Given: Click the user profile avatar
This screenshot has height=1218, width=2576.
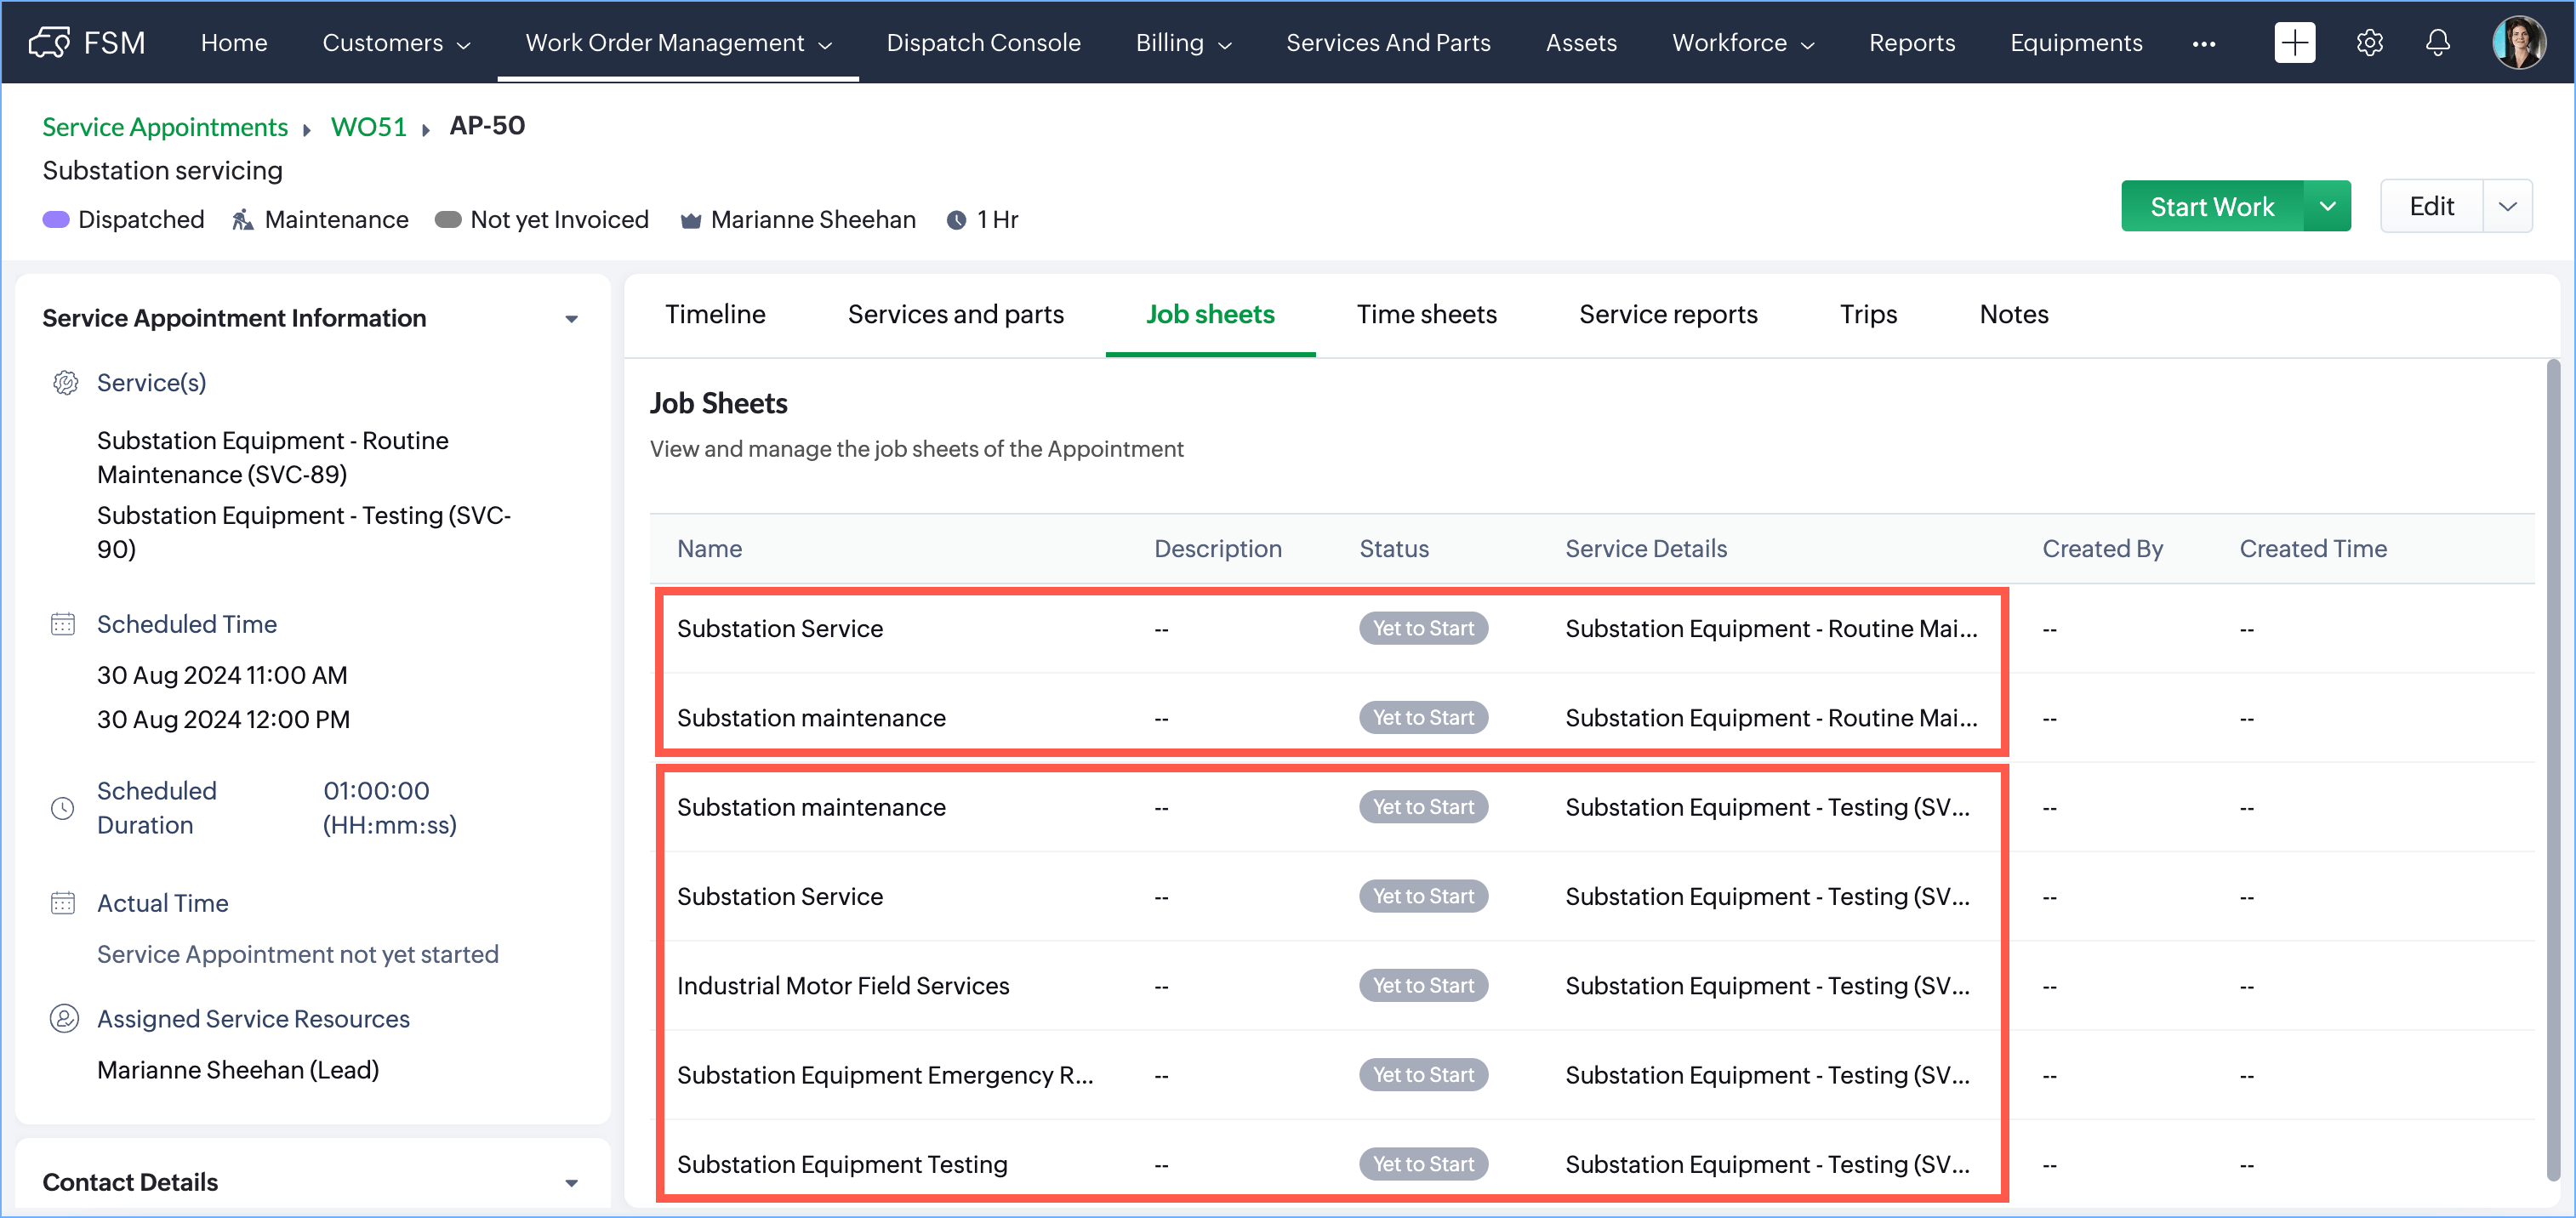Looking at the screenshot, I should (x=2518, y=42).
